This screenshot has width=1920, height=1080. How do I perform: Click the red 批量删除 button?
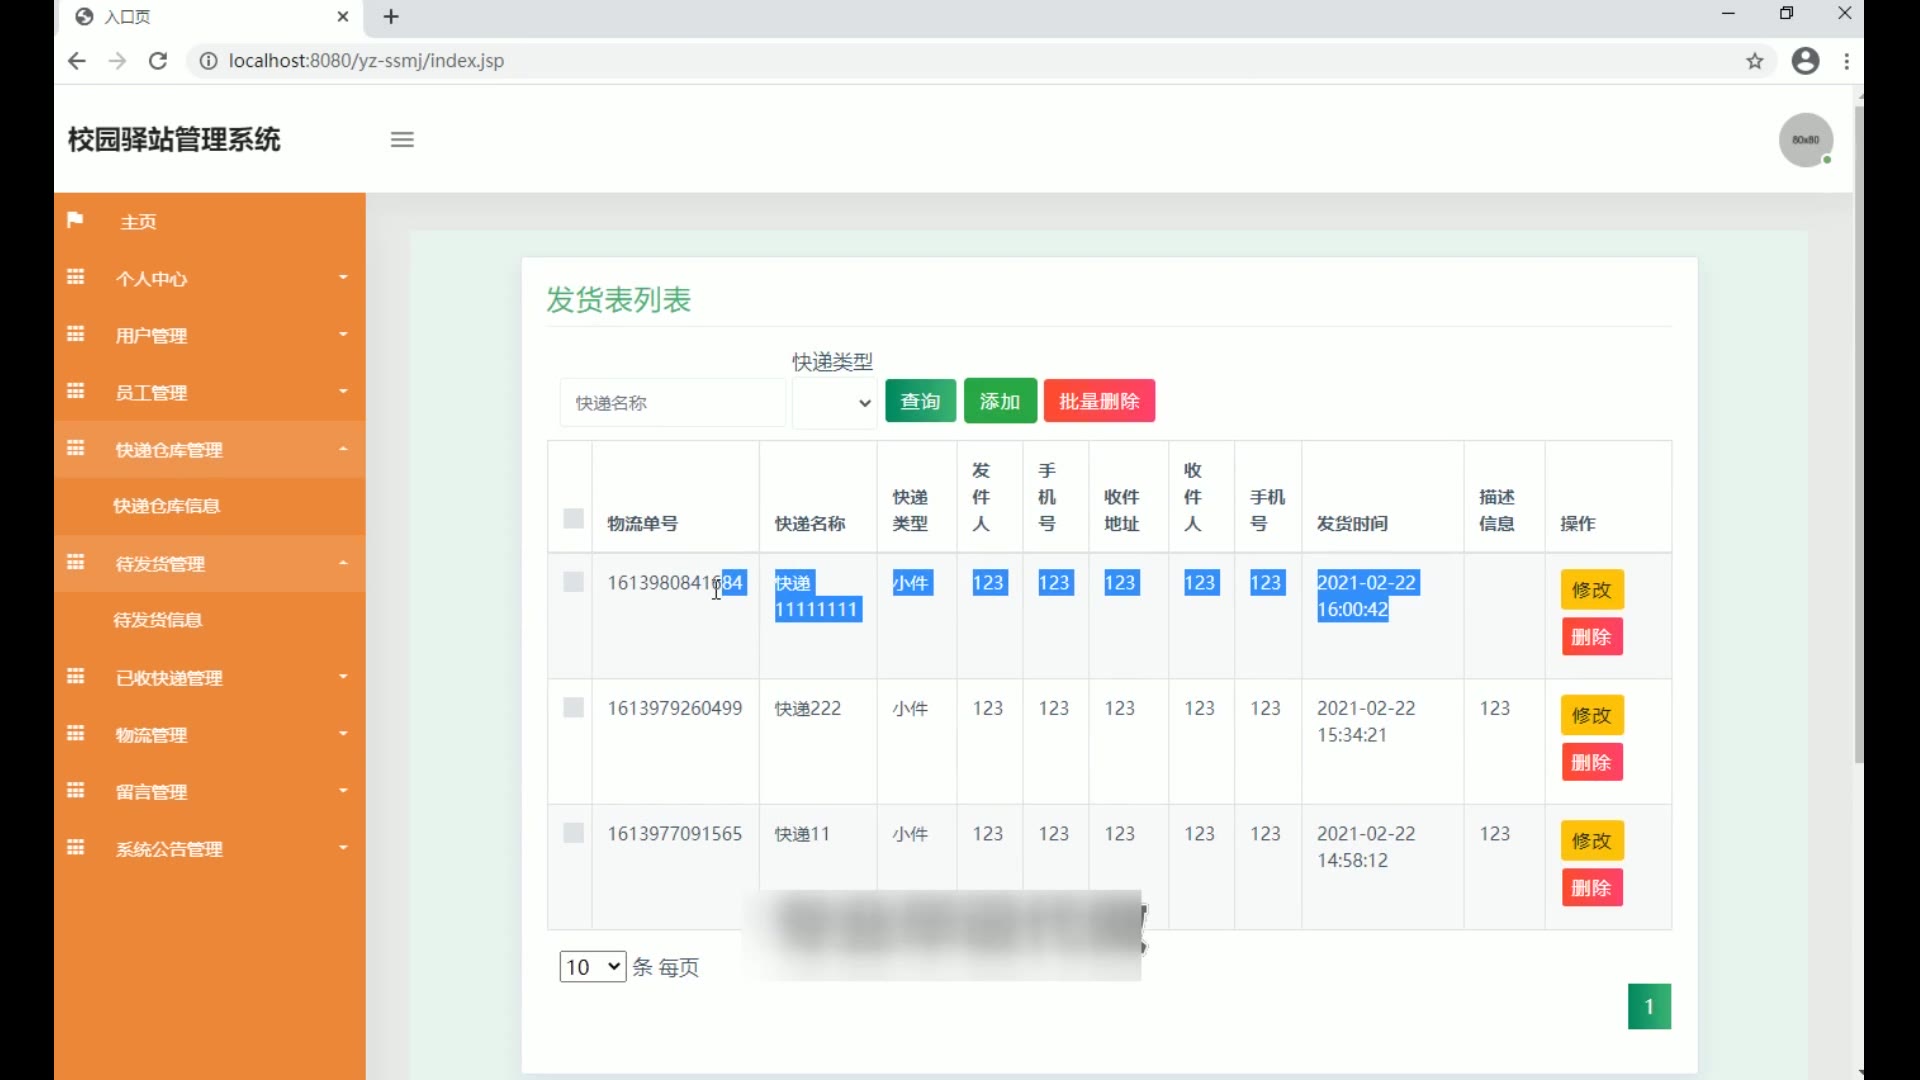[1099, 401]
